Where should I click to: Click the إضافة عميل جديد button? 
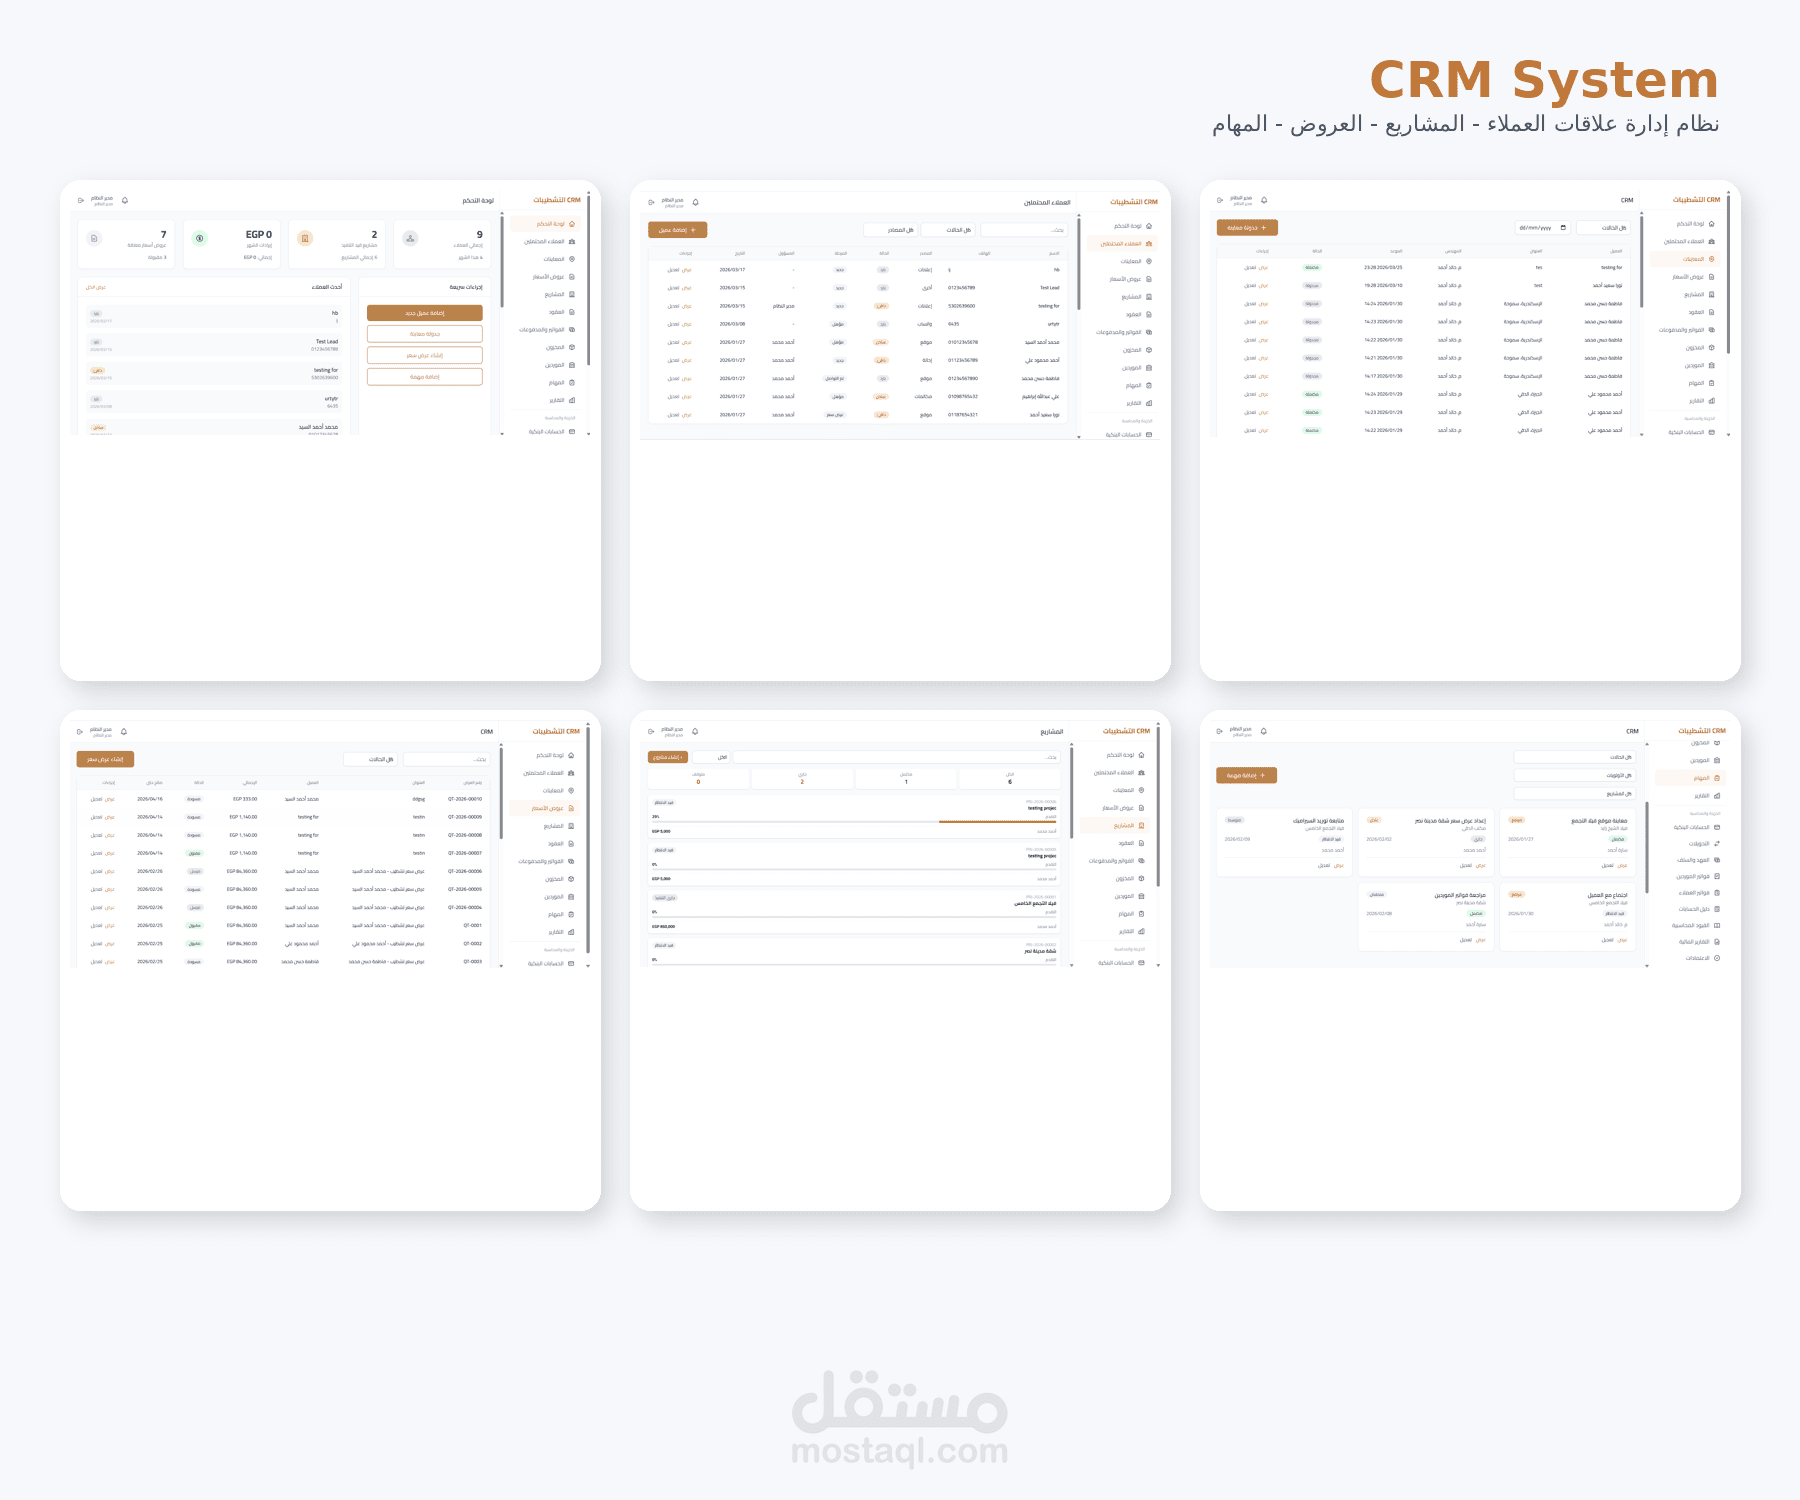[x=424, y=313]
